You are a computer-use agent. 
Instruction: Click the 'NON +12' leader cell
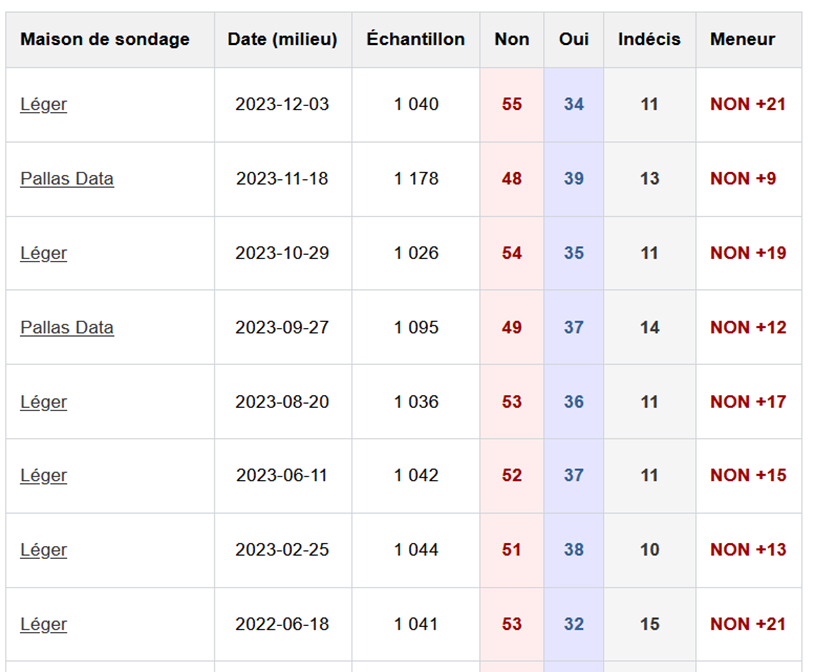[749, 327]
